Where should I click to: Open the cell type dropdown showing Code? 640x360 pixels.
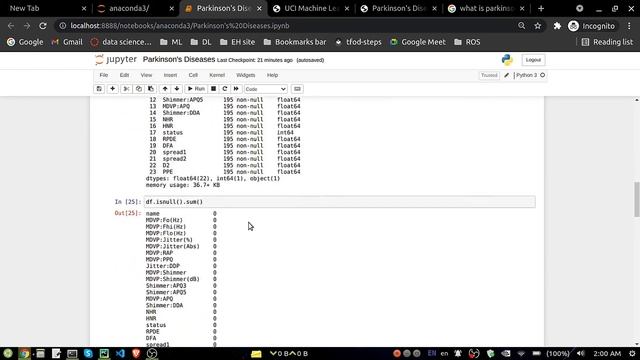point(266,89)
